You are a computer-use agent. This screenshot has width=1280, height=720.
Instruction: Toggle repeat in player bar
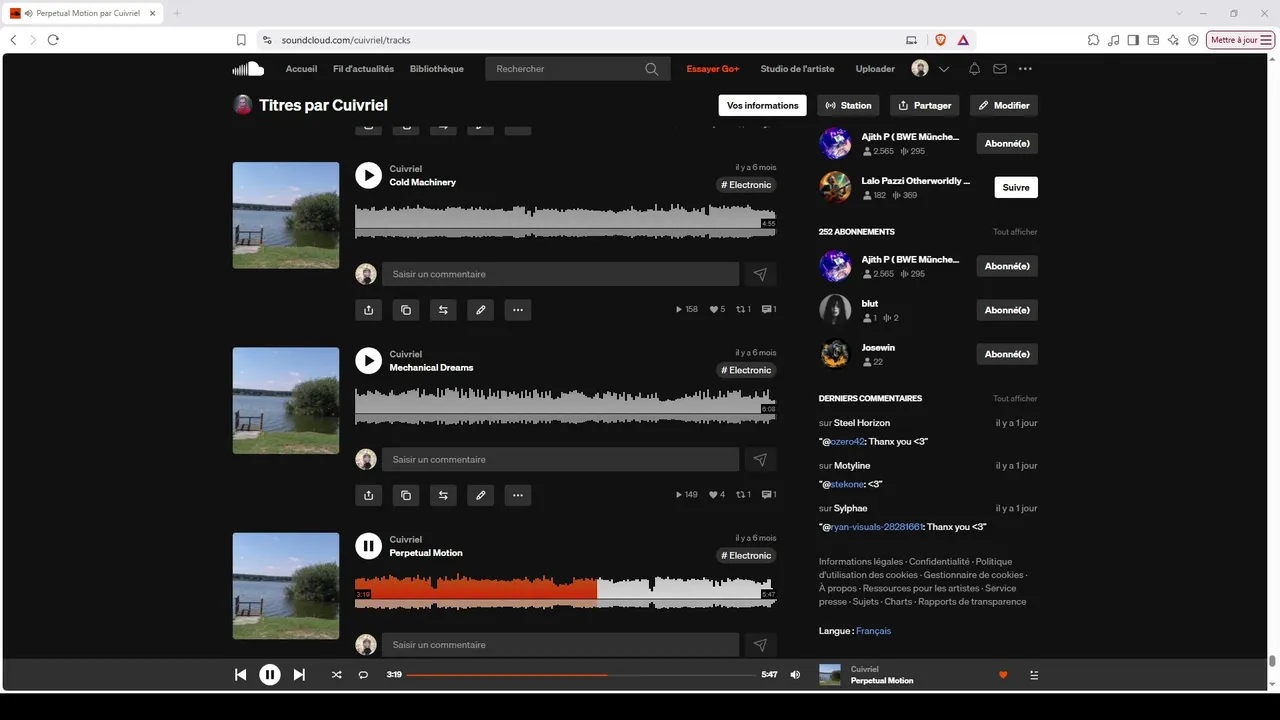(x=363, y=675)
